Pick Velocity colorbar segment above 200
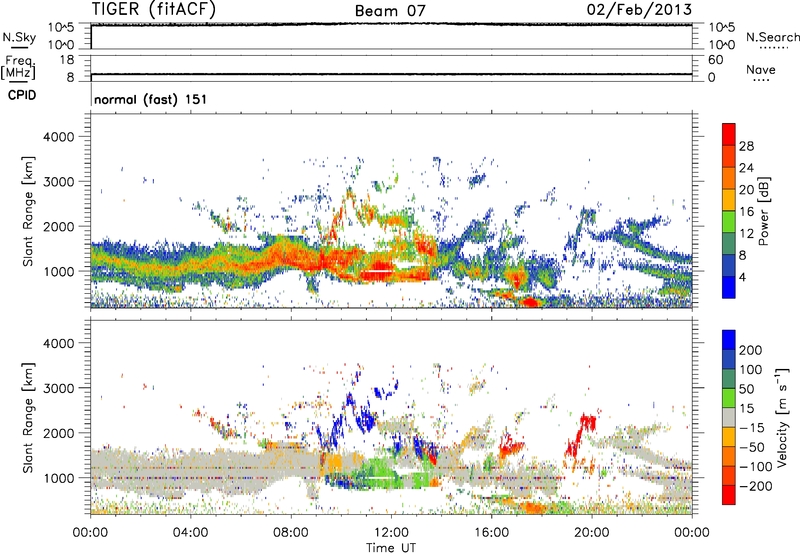Screen dimensions: 800x554 [729, 340]
